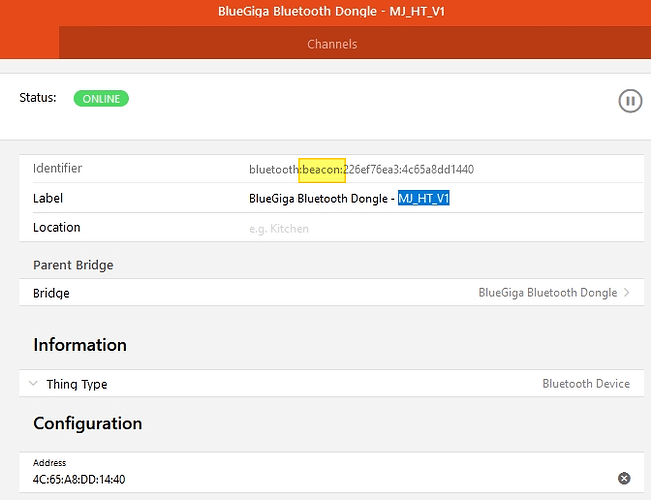Click the Thing Type row label
This screenshot has height=500, width=651.
click(x=77, y=384)
